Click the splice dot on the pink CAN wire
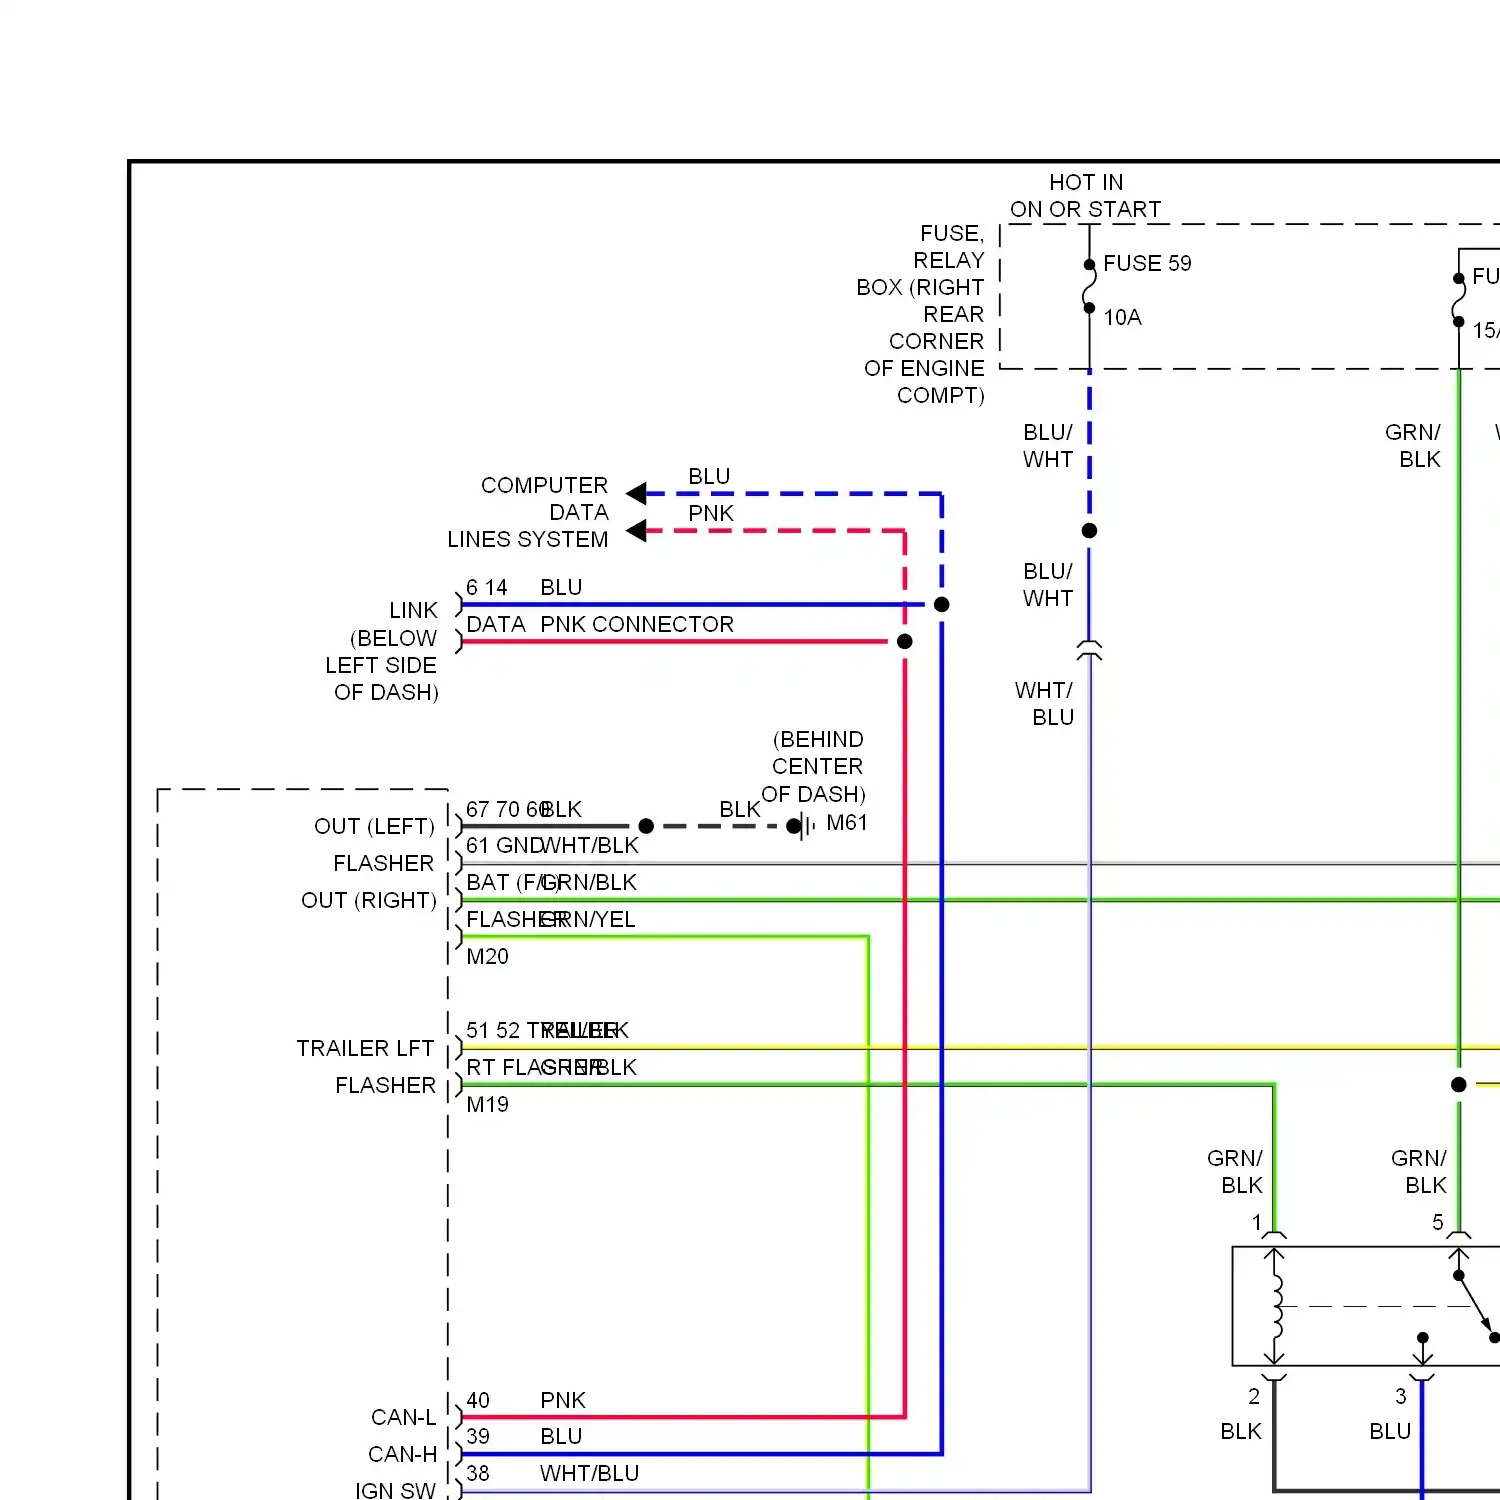Screen dimensions: 1500x1500 (x=905, y=641)
